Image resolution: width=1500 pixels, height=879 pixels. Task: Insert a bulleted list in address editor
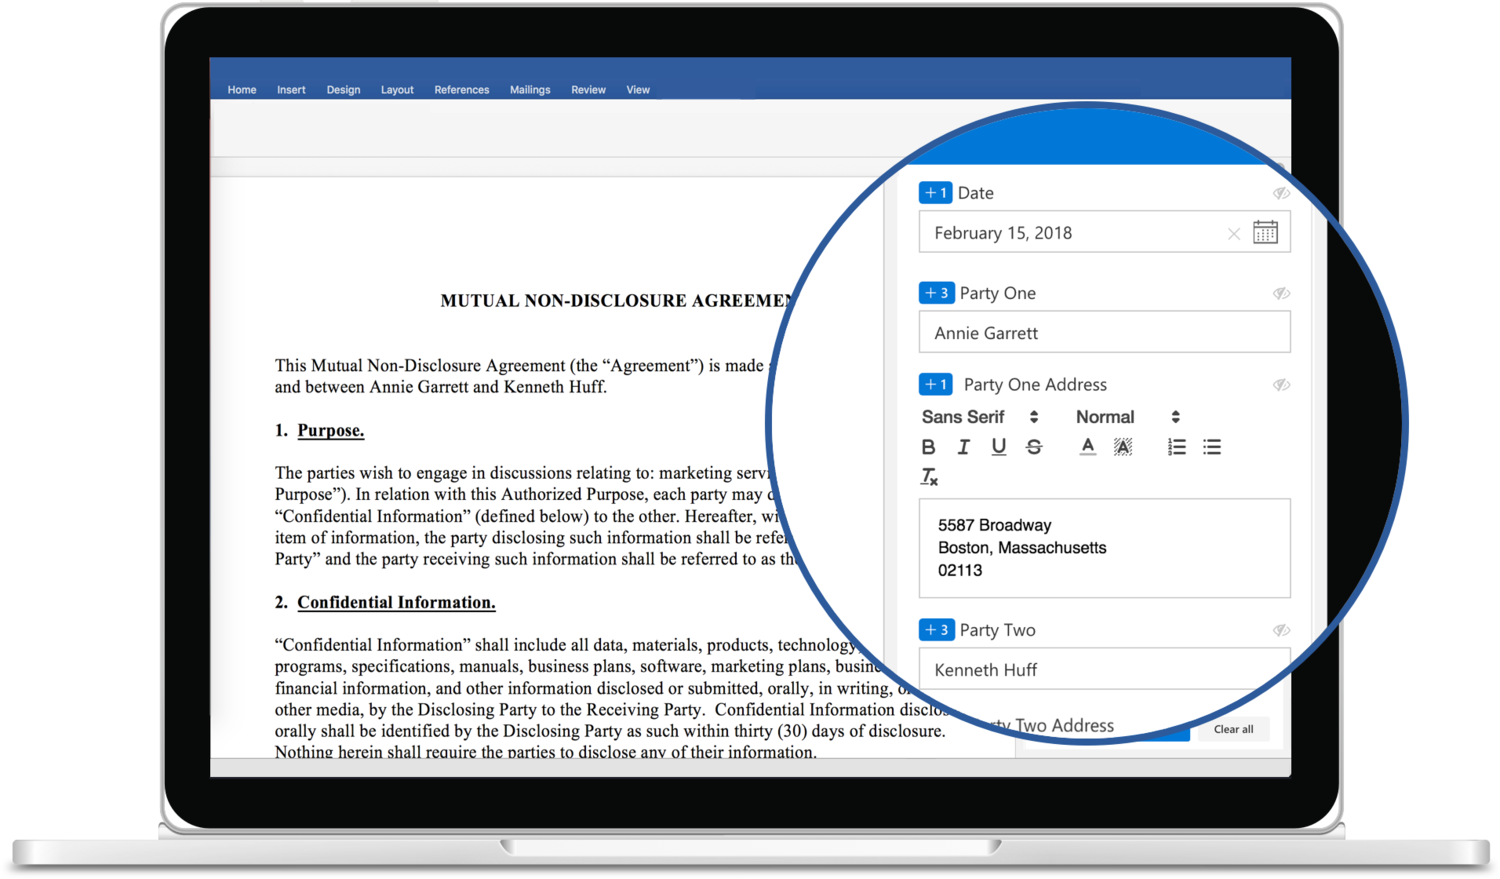(1212, 447)
